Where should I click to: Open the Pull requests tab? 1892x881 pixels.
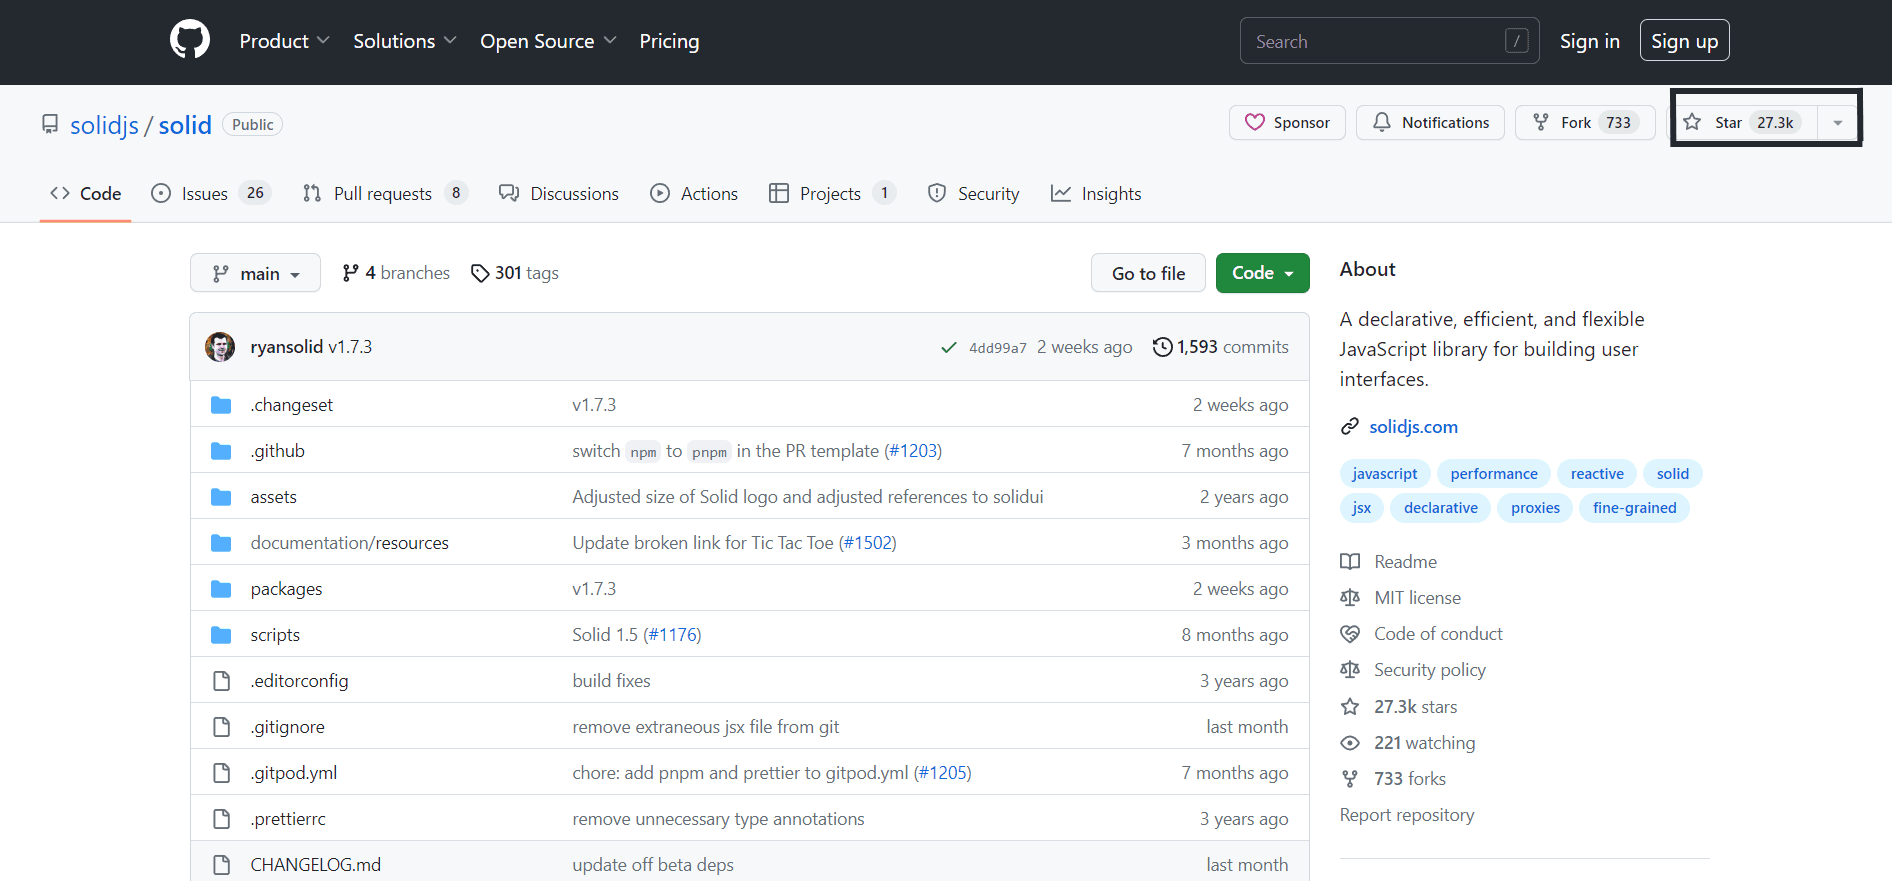(384, 194)
